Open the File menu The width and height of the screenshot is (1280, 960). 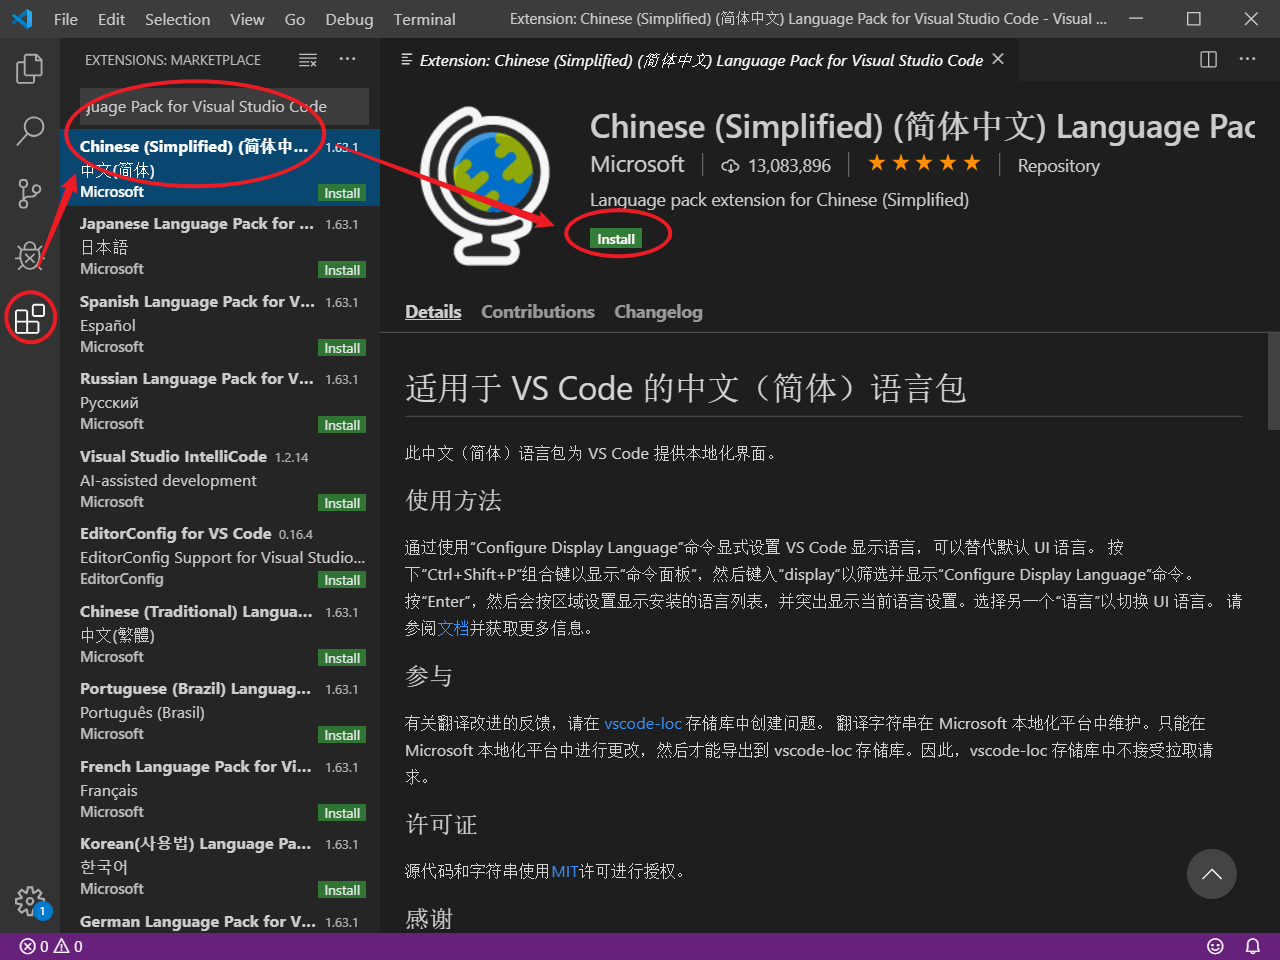tap(66, 19)
